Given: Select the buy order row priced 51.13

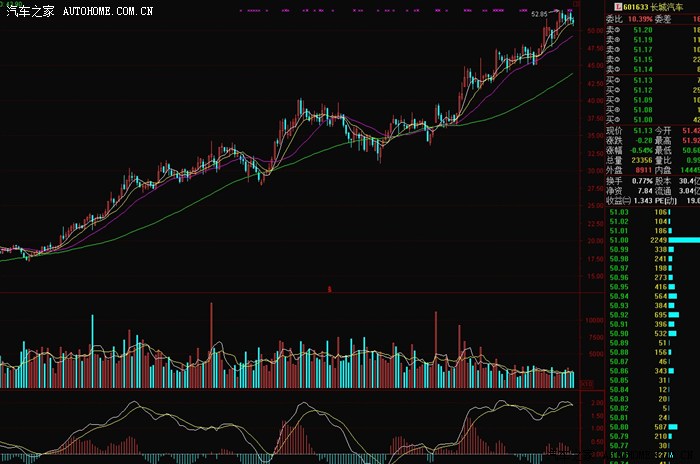Looking at the screenshot, I should (x=653, y=80).
